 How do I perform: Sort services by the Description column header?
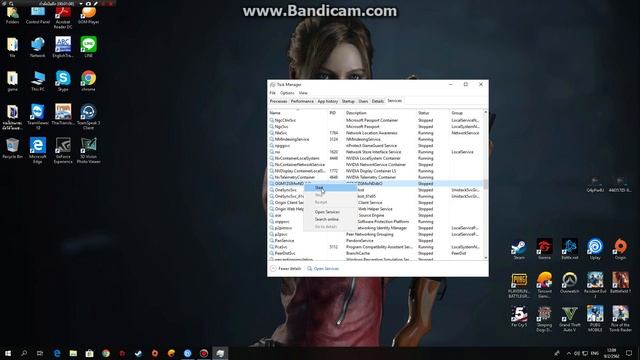coord(380,113)
